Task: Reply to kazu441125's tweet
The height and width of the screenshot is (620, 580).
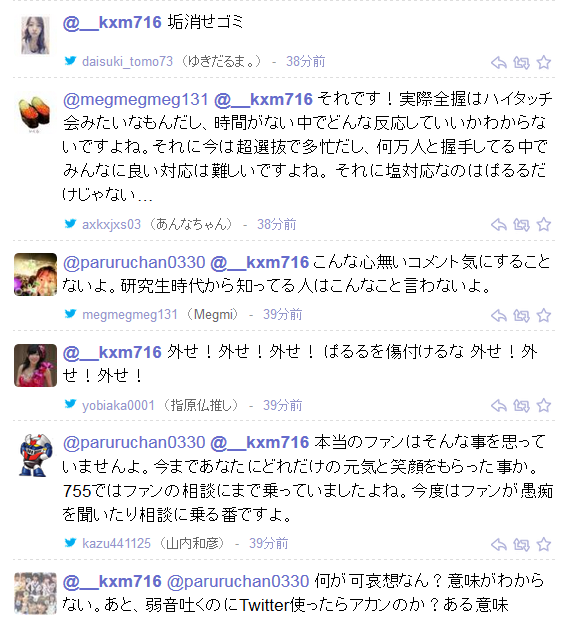Action: click(499, 544)
